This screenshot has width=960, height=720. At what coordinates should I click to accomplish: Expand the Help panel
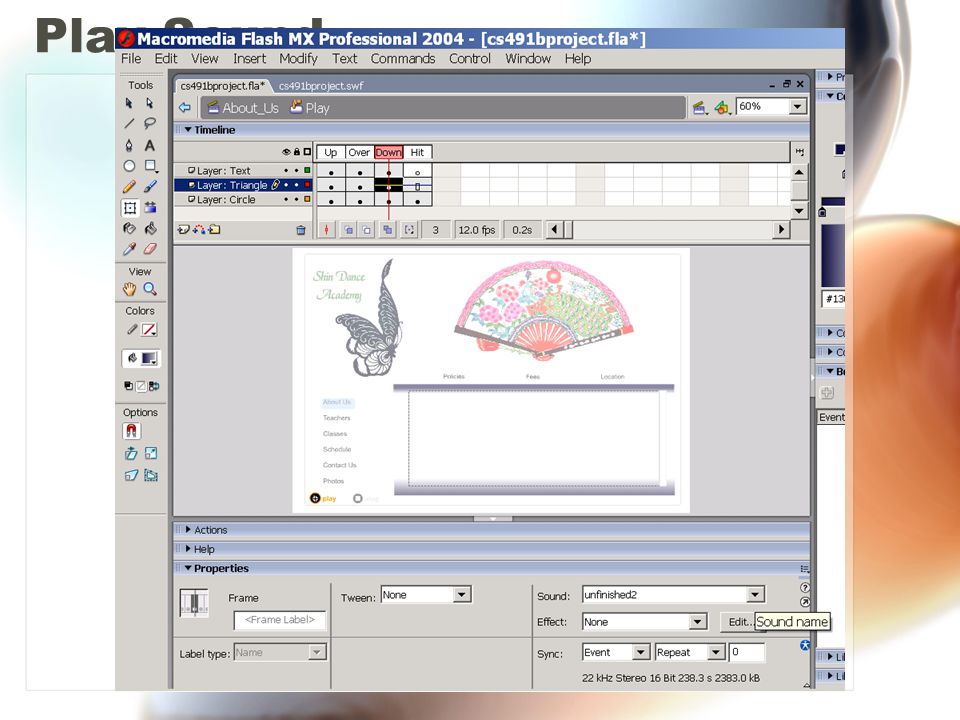pyautogui.click(x=189, y=549)
